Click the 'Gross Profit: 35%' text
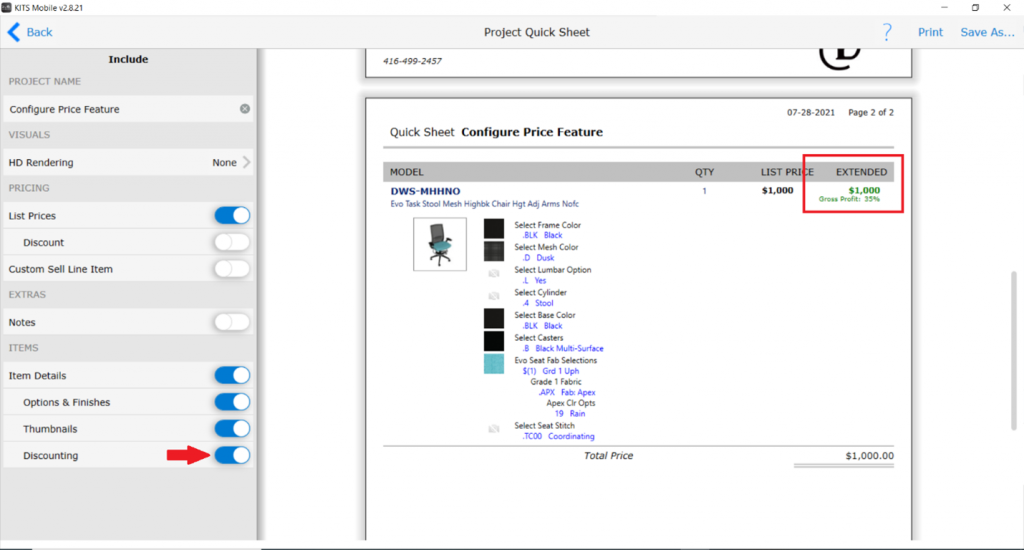1024x550 pixels. [849, 199]
